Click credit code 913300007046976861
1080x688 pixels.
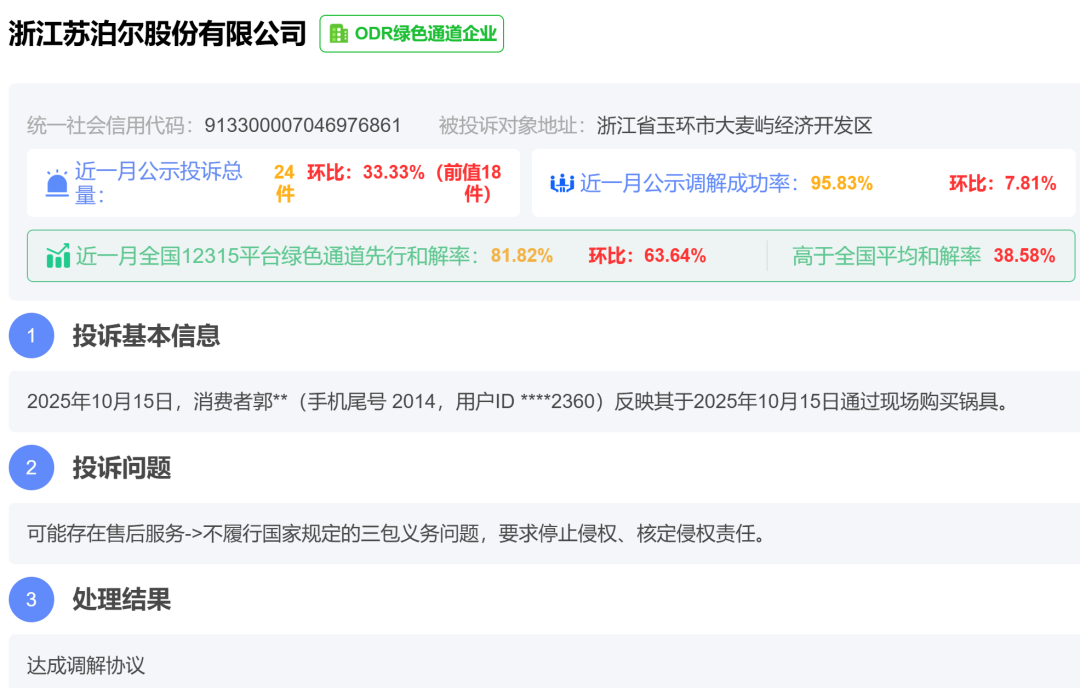coord(302,125)
